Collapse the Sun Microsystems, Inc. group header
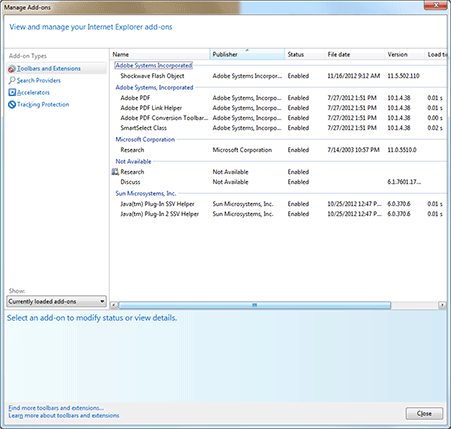Viewport: 451px width, 429px height. [146, 193]
